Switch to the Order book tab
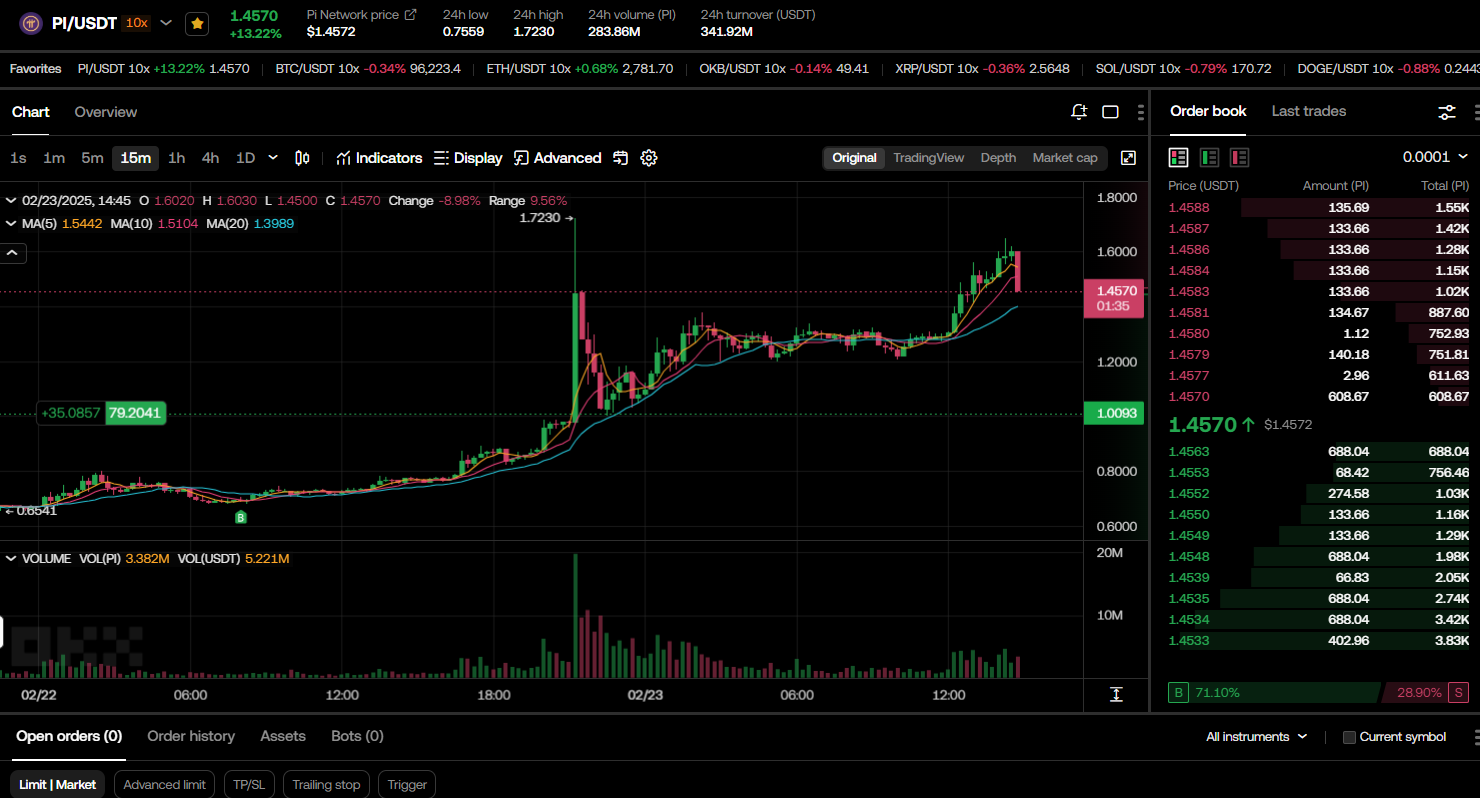This screenshot has width=1480, height=798. [1208, 111]
